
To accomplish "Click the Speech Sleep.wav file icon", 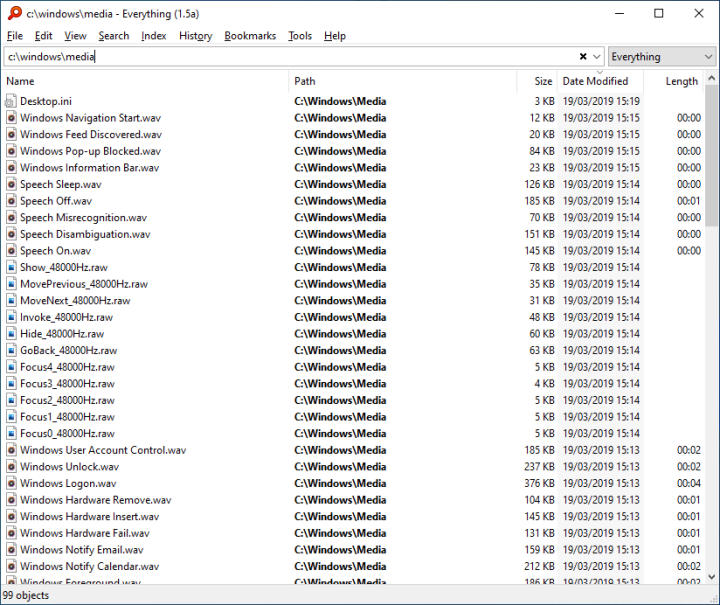I will pyautogui.click(x=11, y=184).
